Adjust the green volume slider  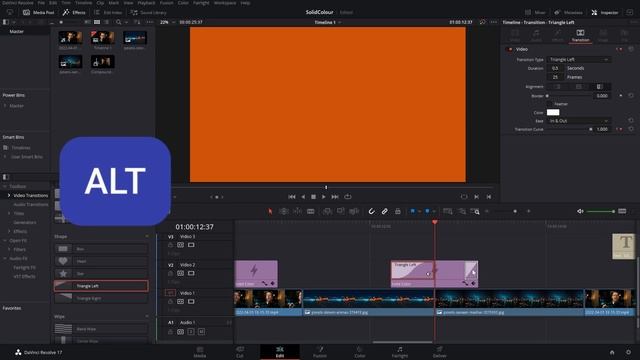point(600,211)
